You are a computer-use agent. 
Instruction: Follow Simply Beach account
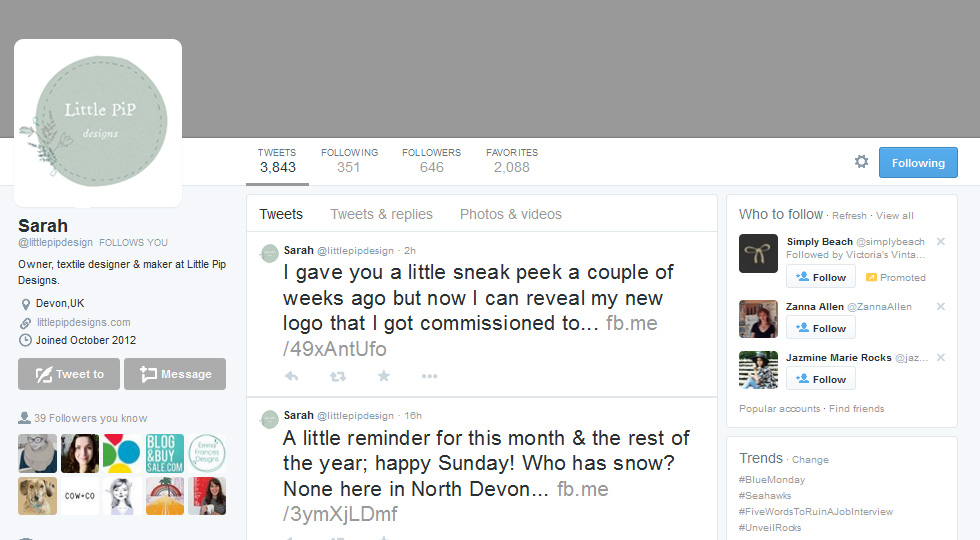(821, 277)
